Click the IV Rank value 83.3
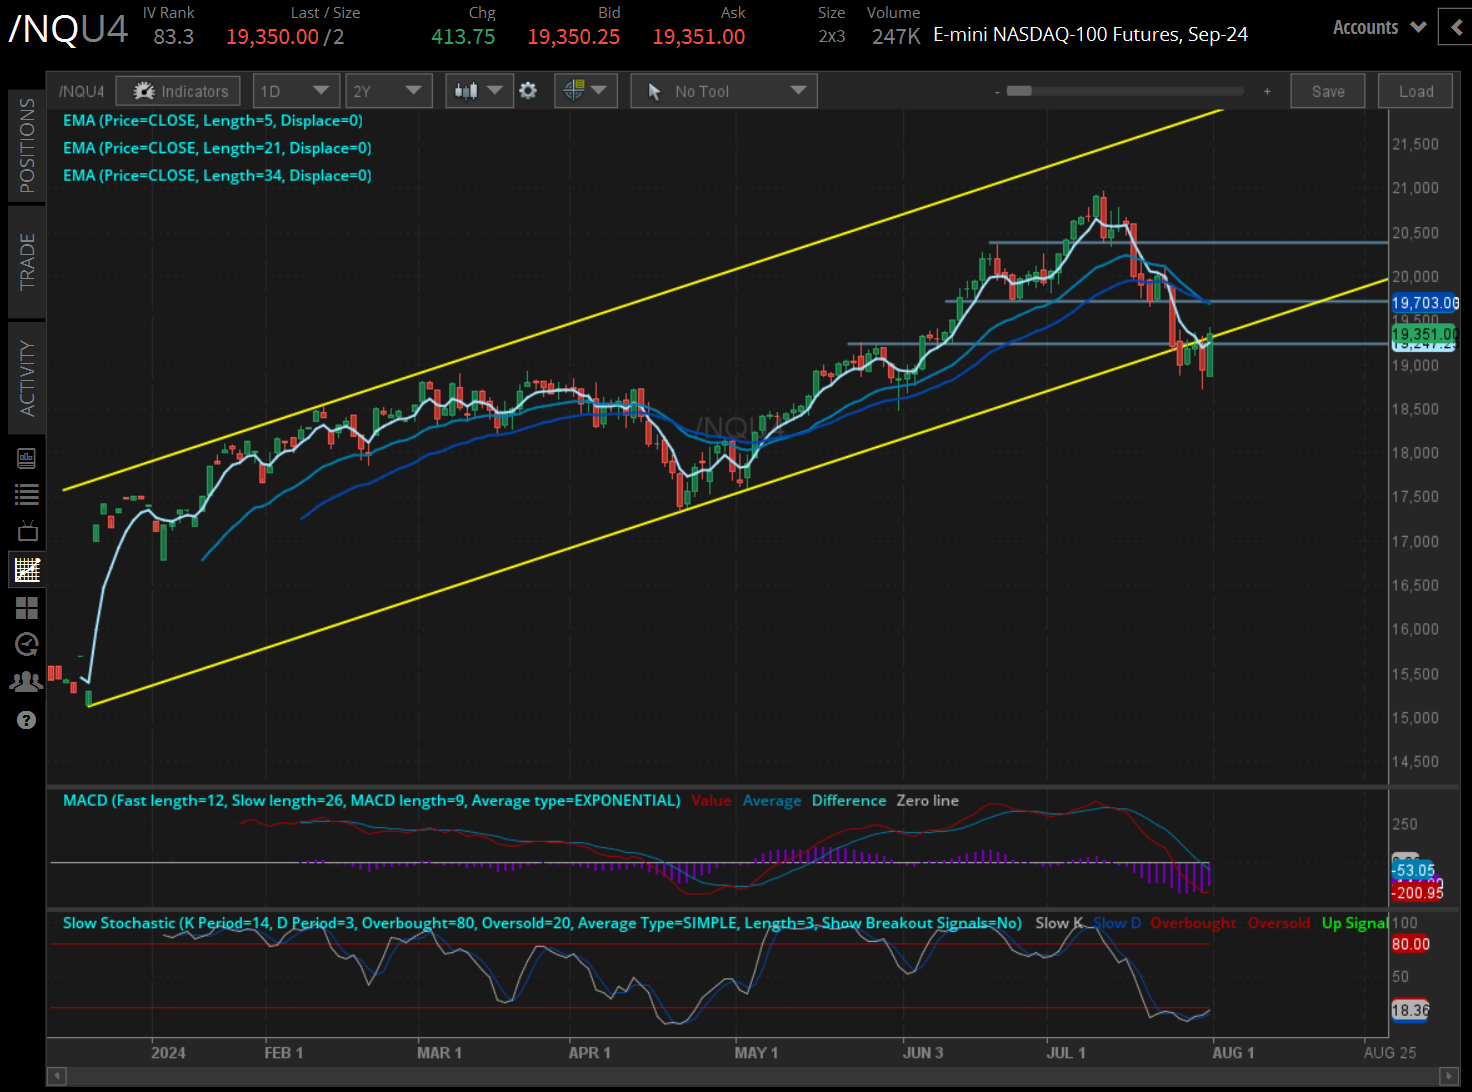Screen dimensions: 1472x1092 [174, 37]
